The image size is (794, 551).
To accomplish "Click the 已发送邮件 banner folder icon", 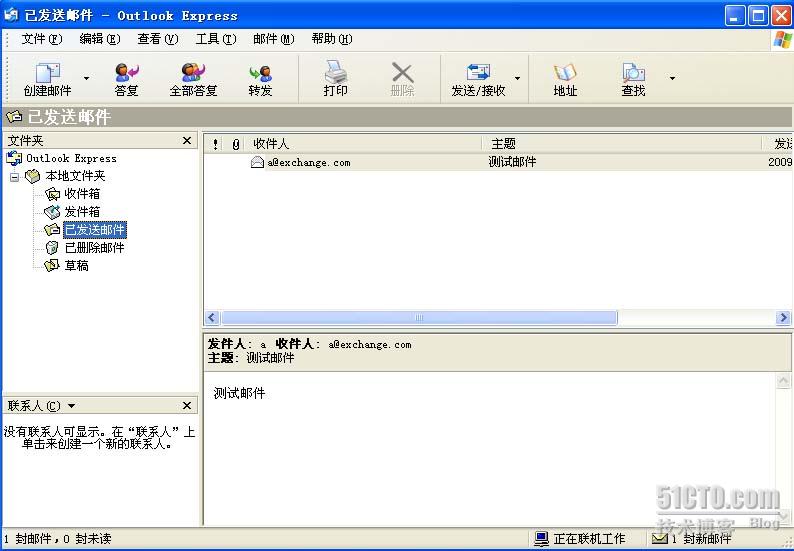I will point(14,117).
